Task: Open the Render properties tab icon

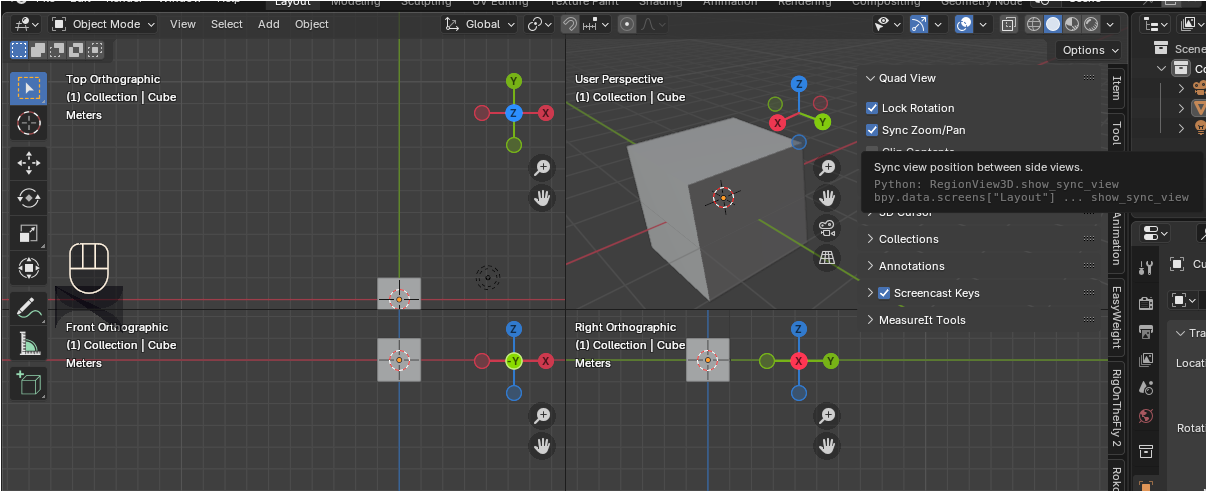Action: [x=1147, y=303]
